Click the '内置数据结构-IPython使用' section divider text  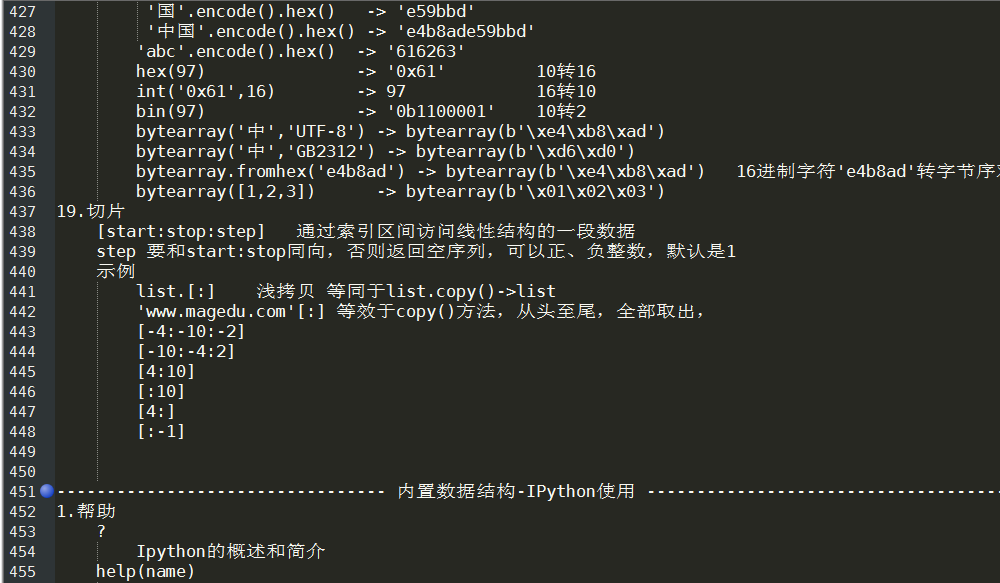coord(515,491)
